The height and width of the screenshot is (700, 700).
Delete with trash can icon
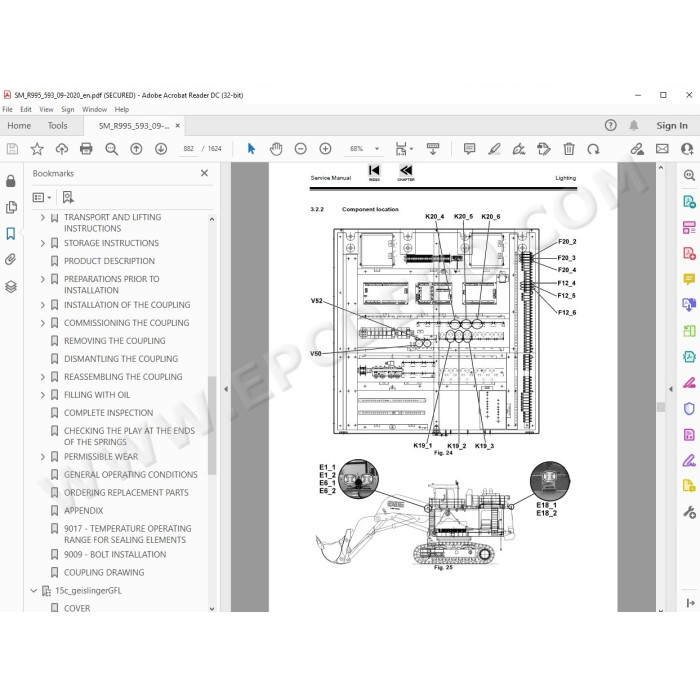(x=569, y=149)
